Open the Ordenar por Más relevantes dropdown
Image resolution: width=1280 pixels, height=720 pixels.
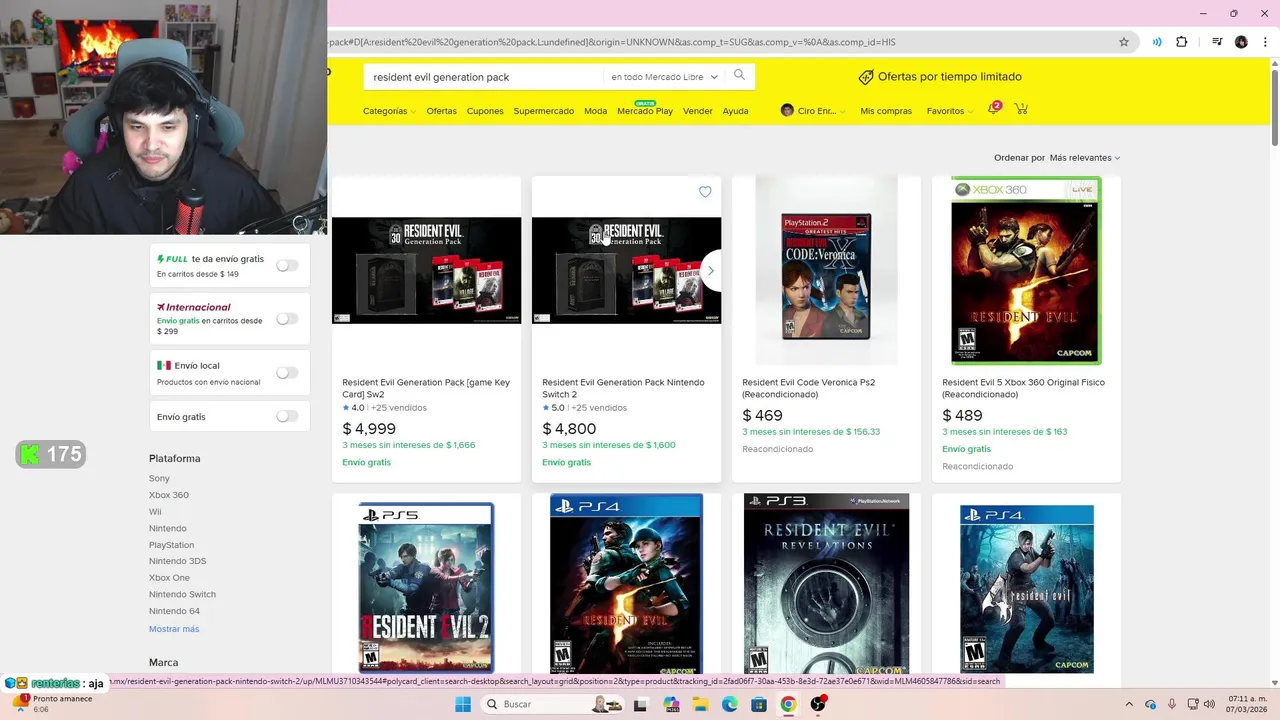pos(1084,158)
